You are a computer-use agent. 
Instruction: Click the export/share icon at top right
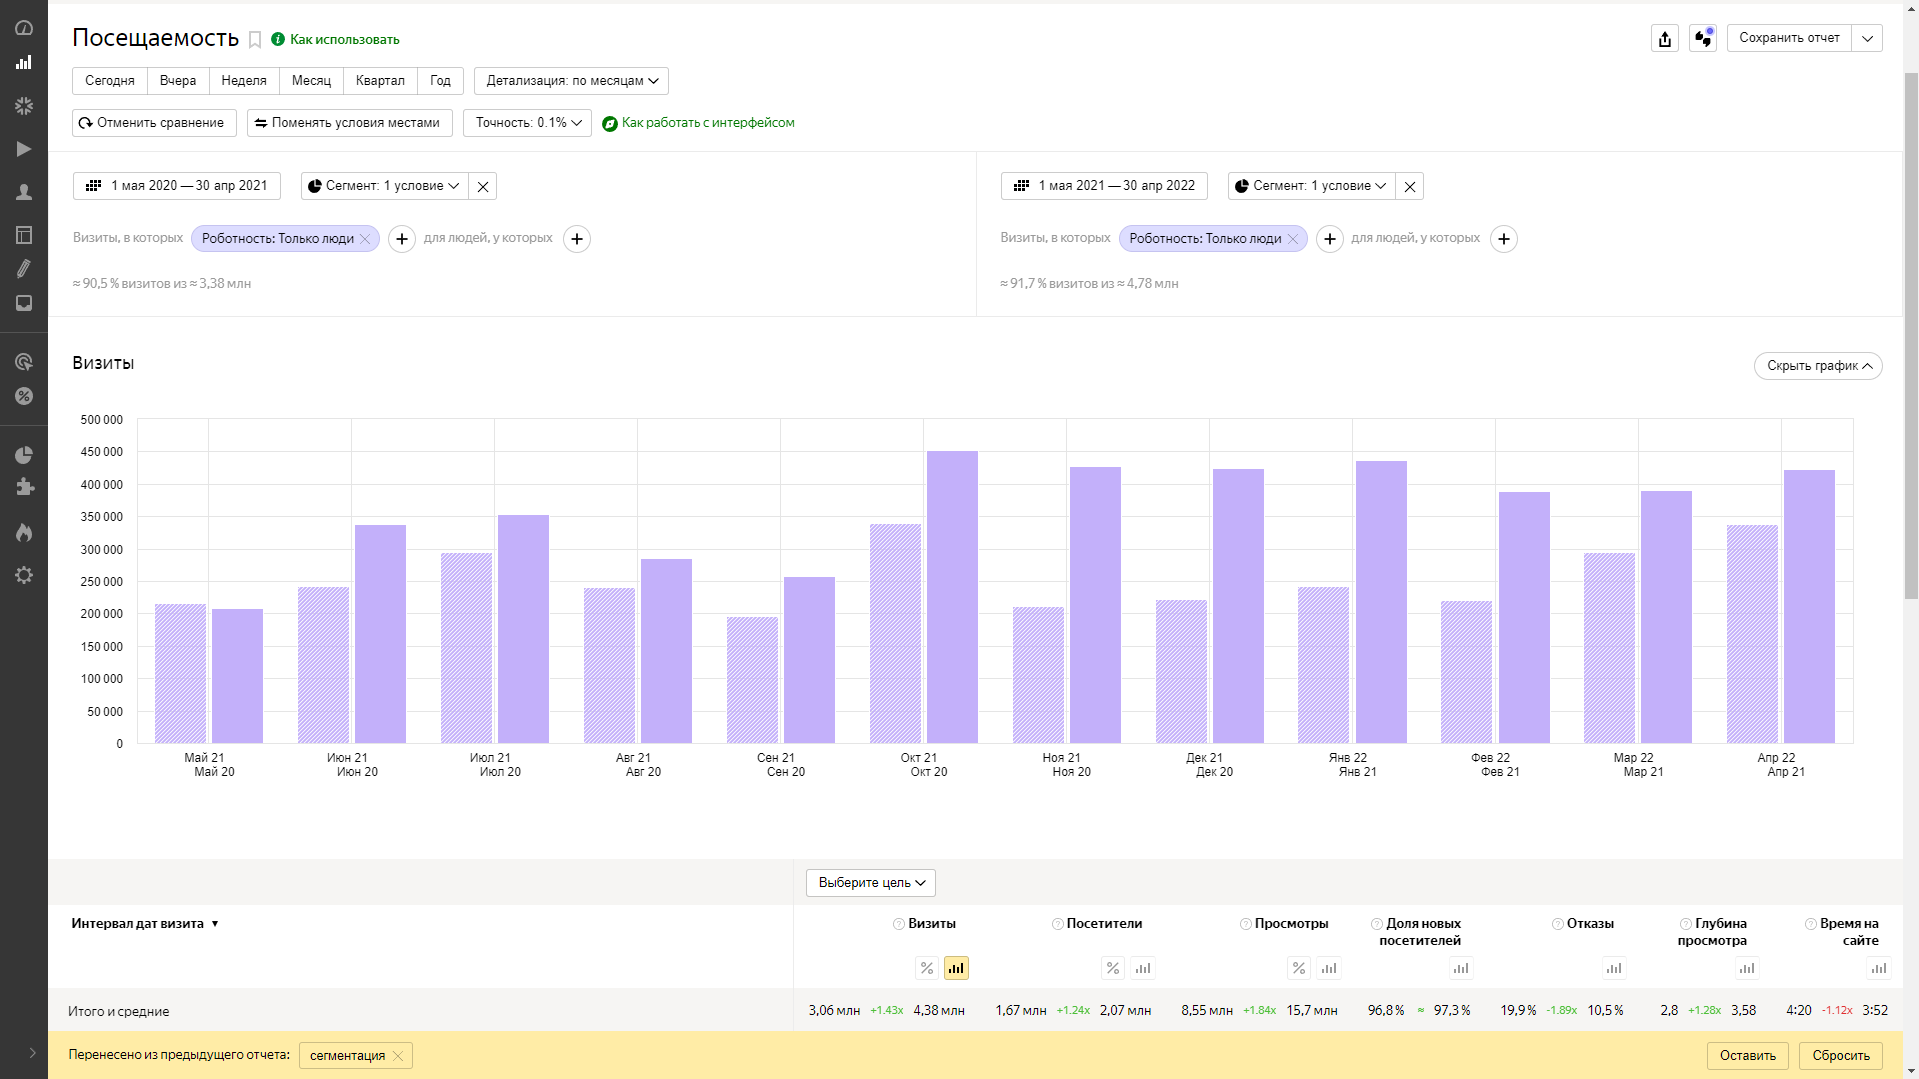point(1664,38)
